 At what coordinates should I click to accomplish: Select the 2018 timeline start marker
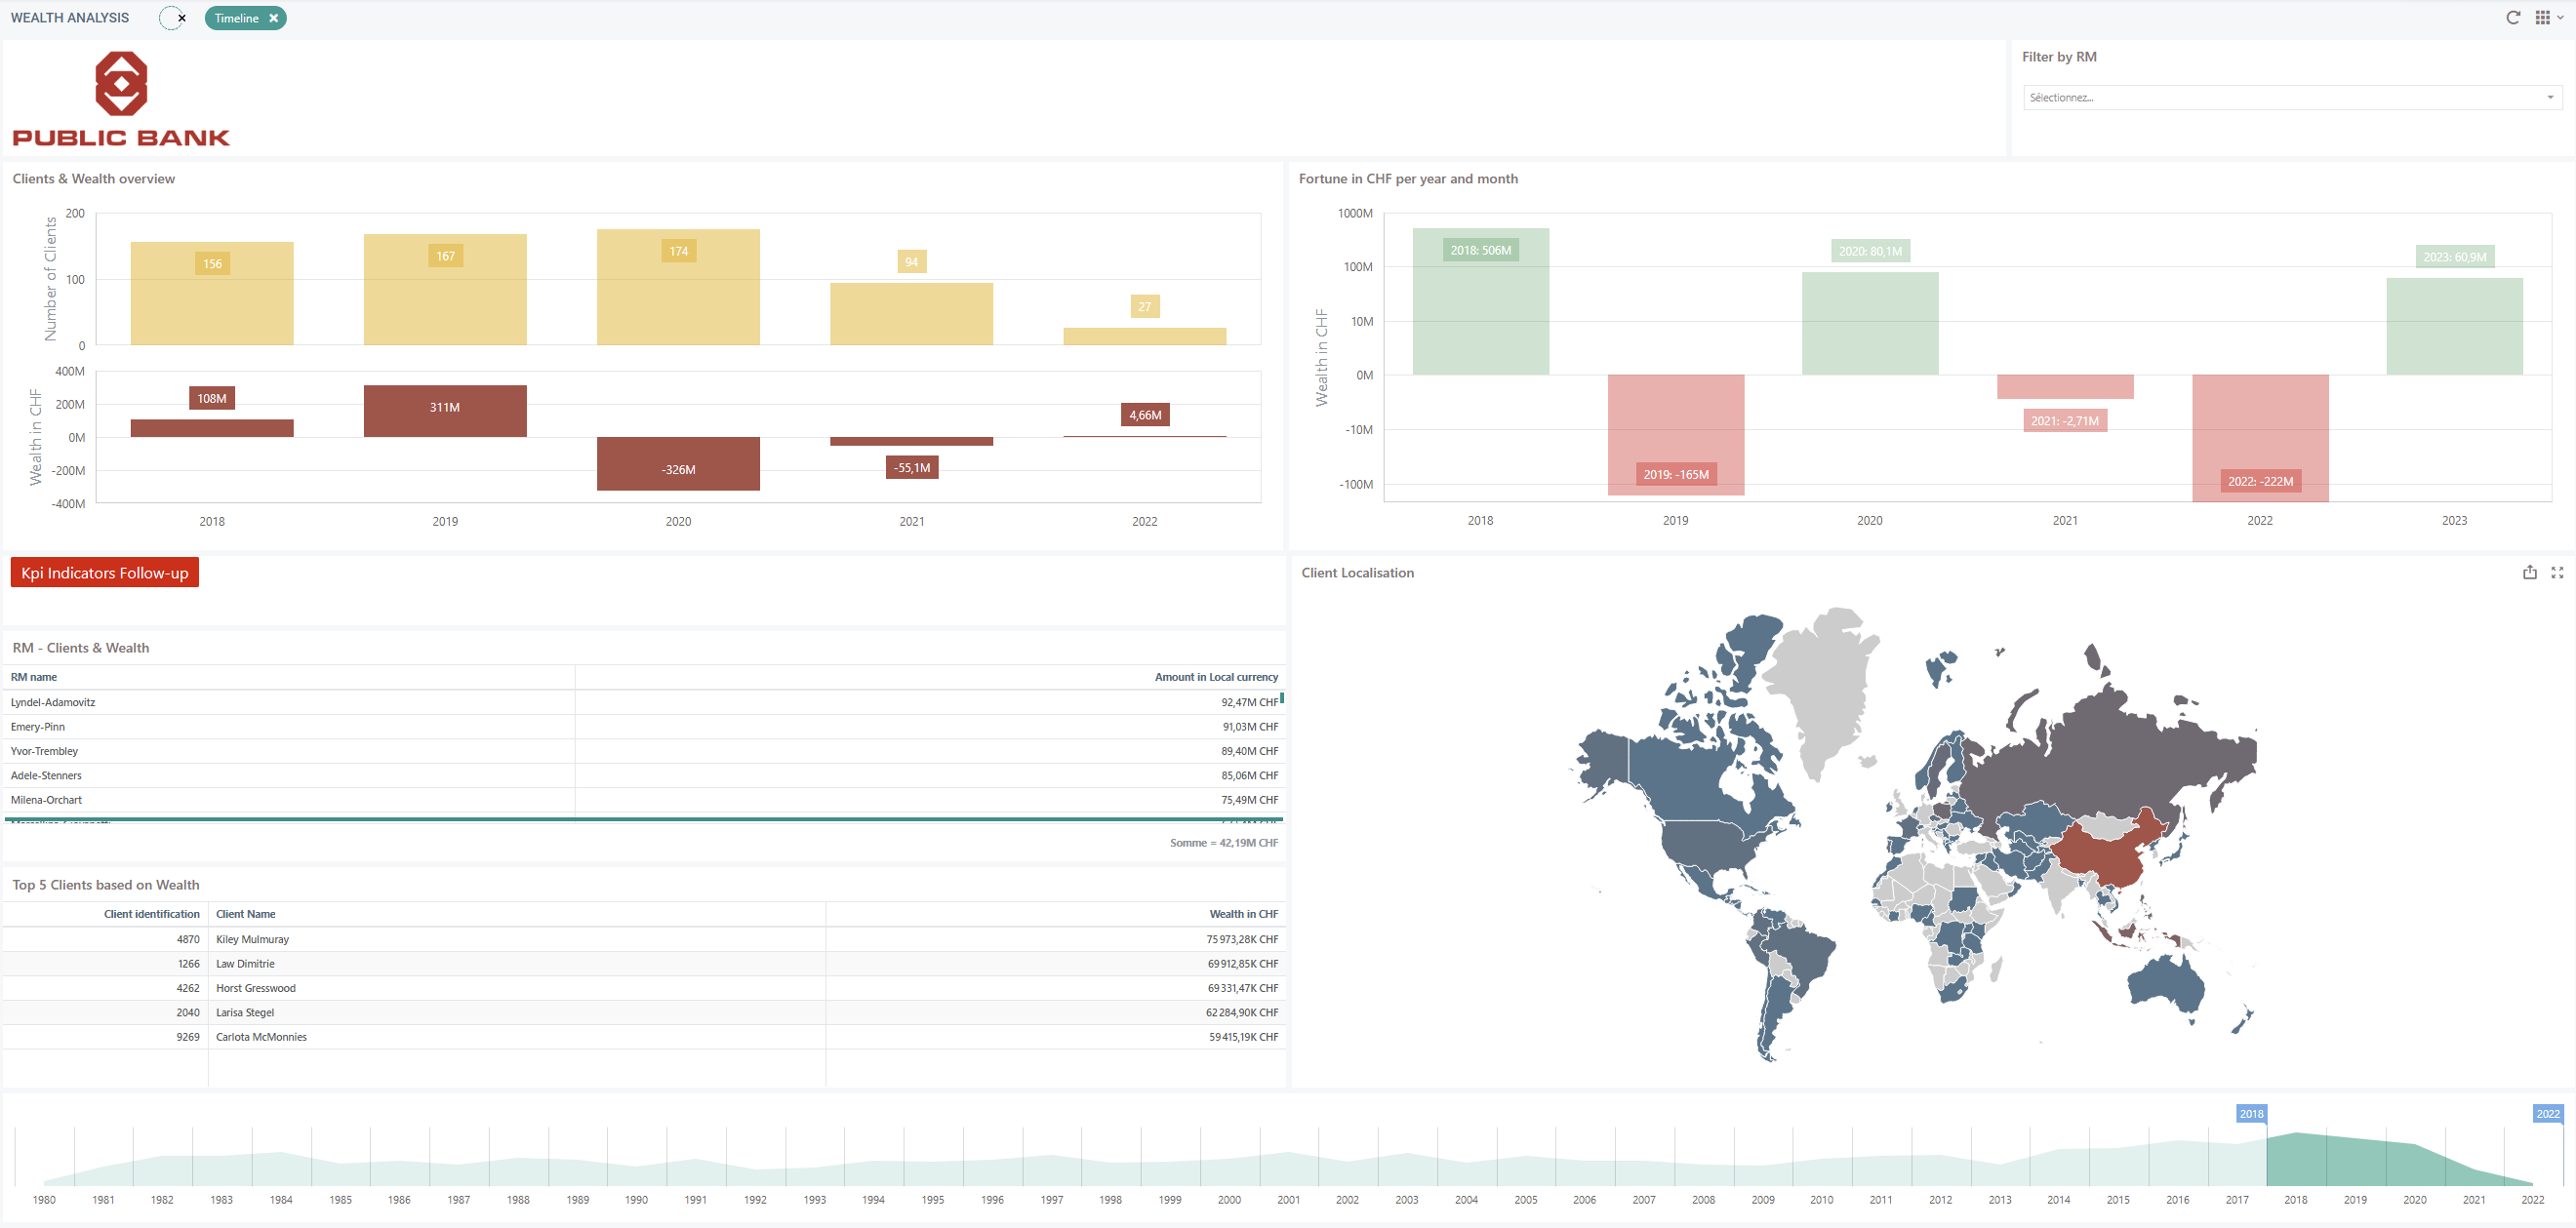pyautogui.click(x=2251, y=1114)
